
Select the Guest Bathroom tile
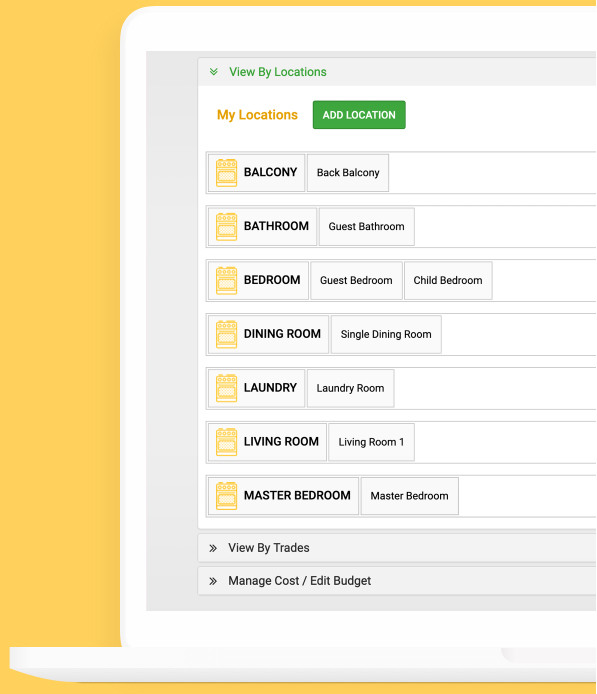coord(366,227)
